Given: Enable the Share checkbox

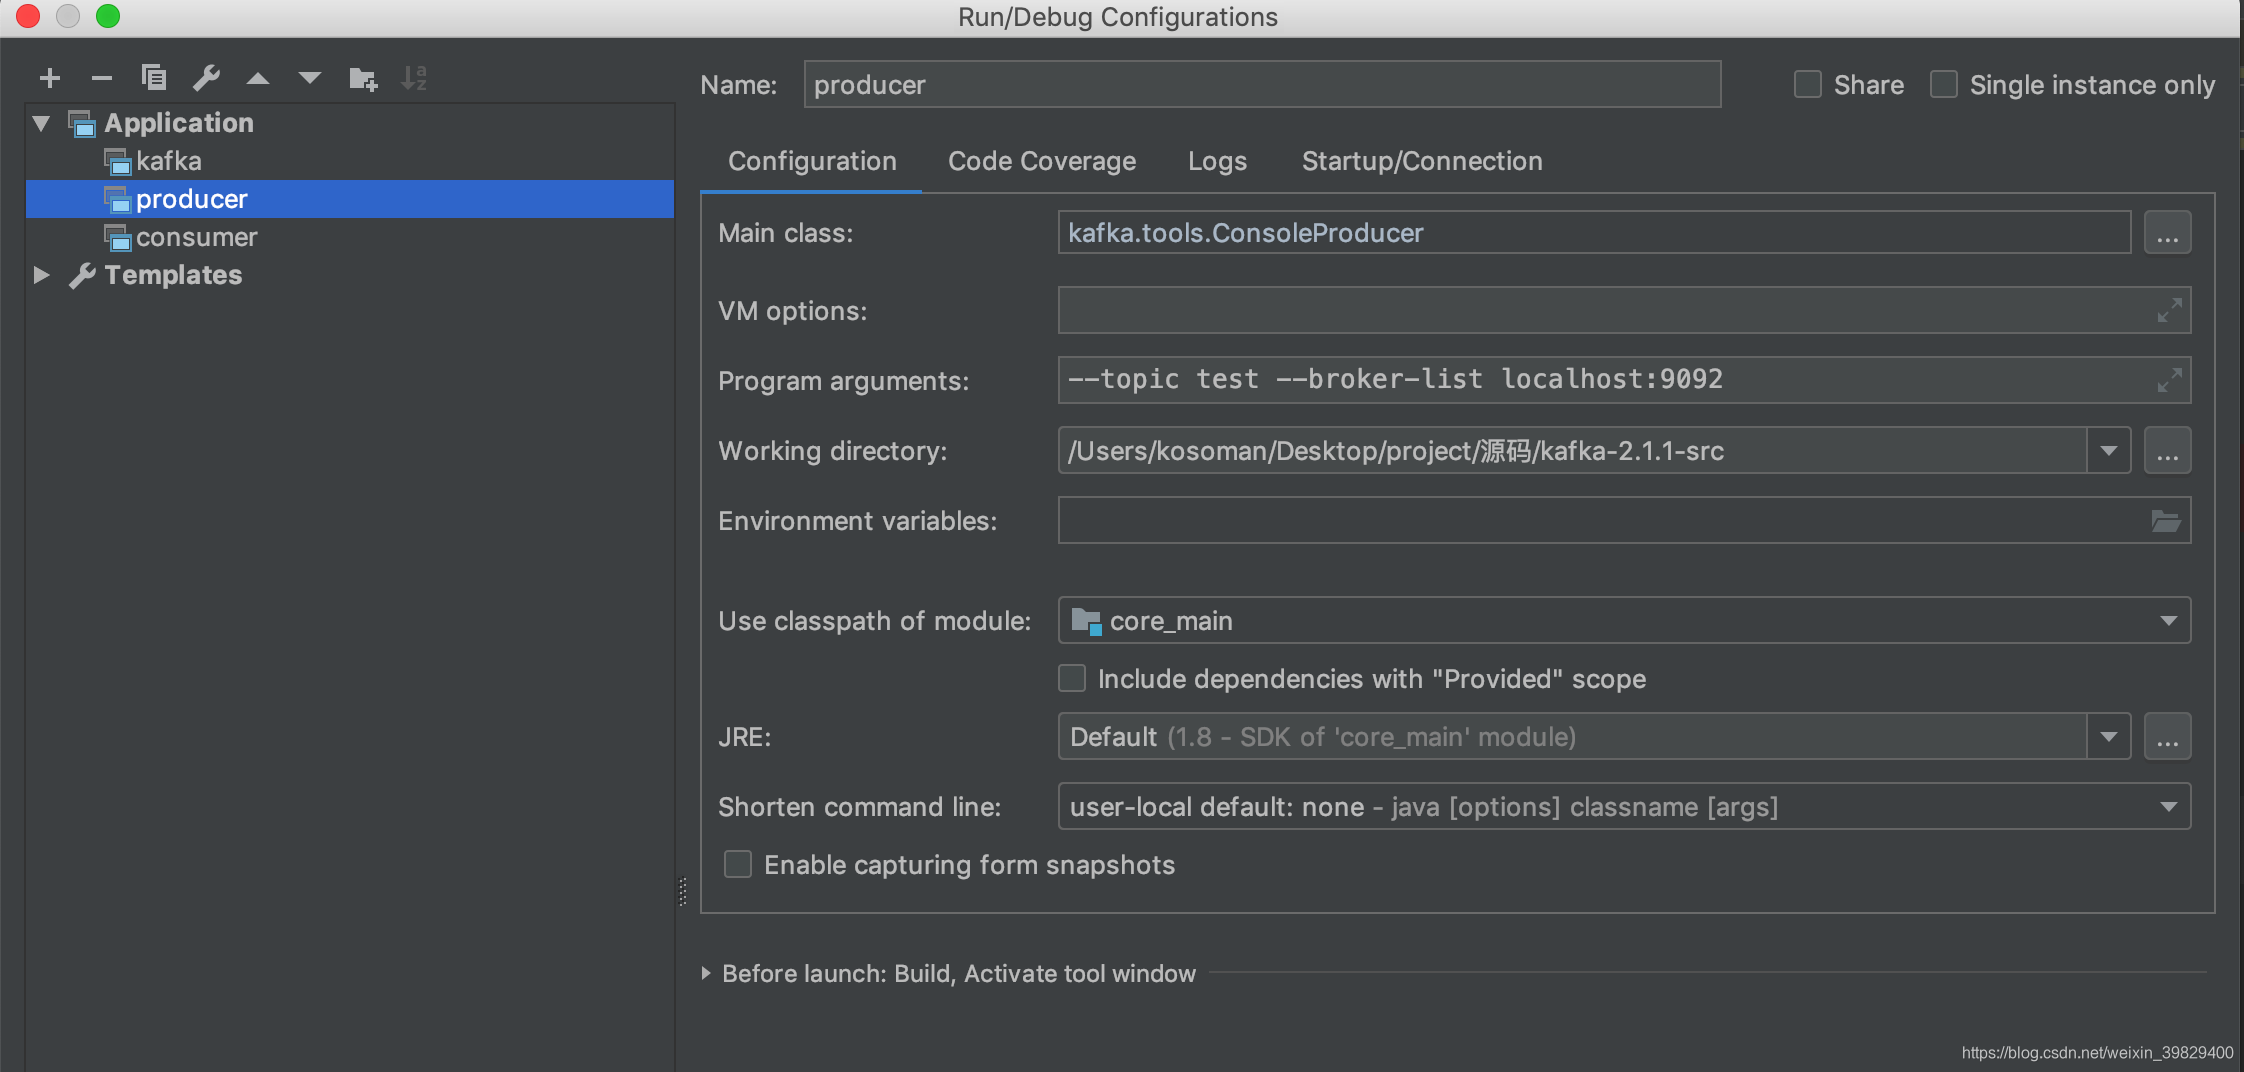Looking at the screenshot, I should (x=1808, y=85).
